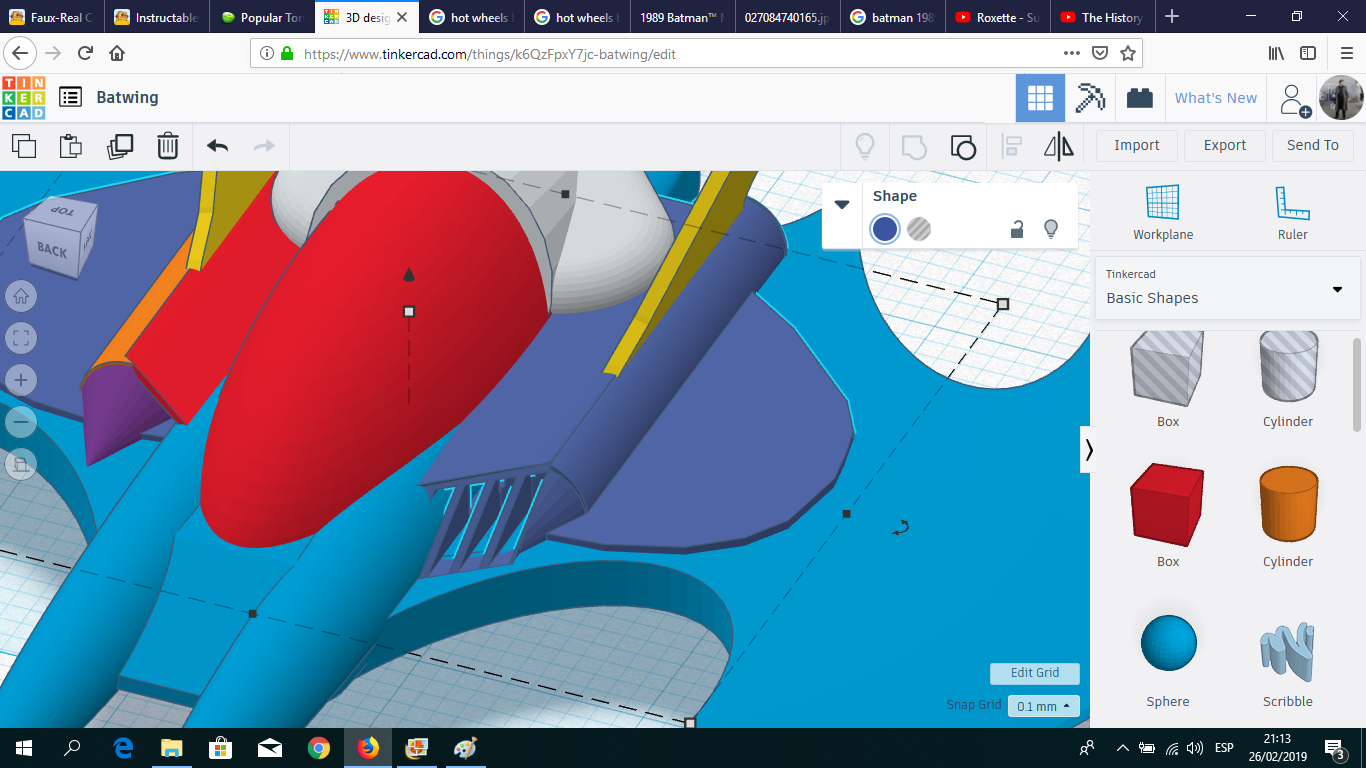Open File Explorer from the taskbar
Screen dimensions: 1366x768
tap(172, 748)
